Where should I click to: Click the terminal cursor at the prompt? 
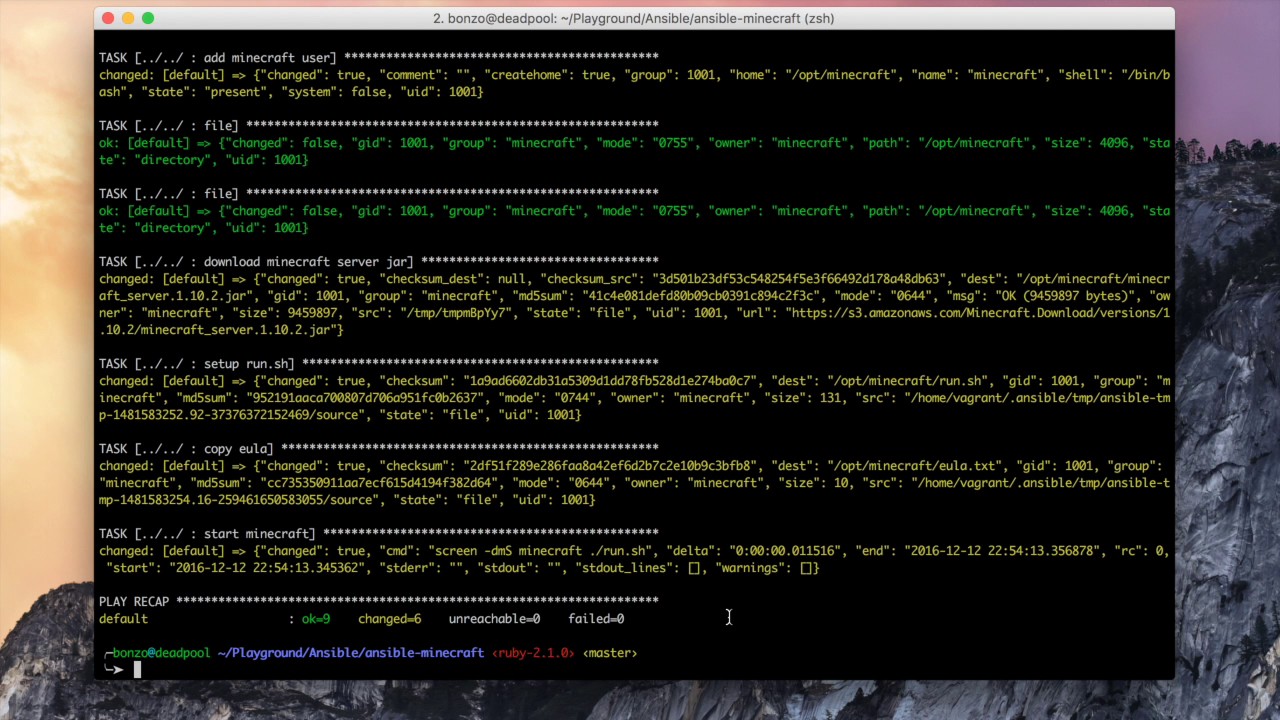point(138,670)
